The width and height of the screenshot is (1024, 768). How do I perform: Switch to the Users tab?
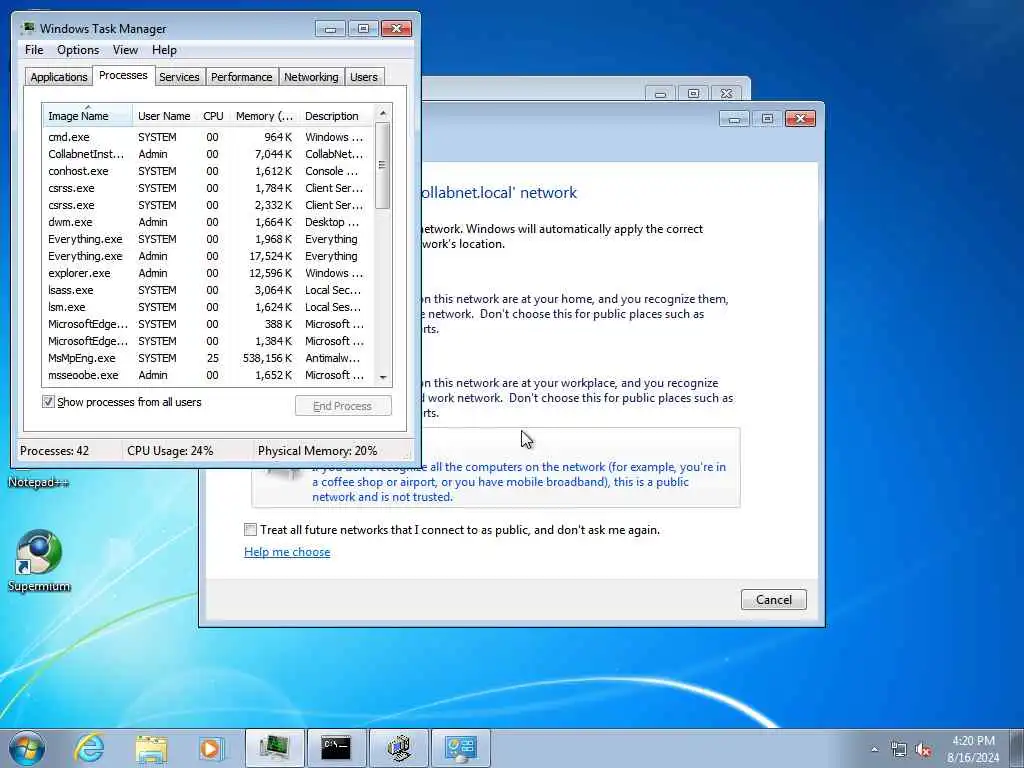[364, 76]
